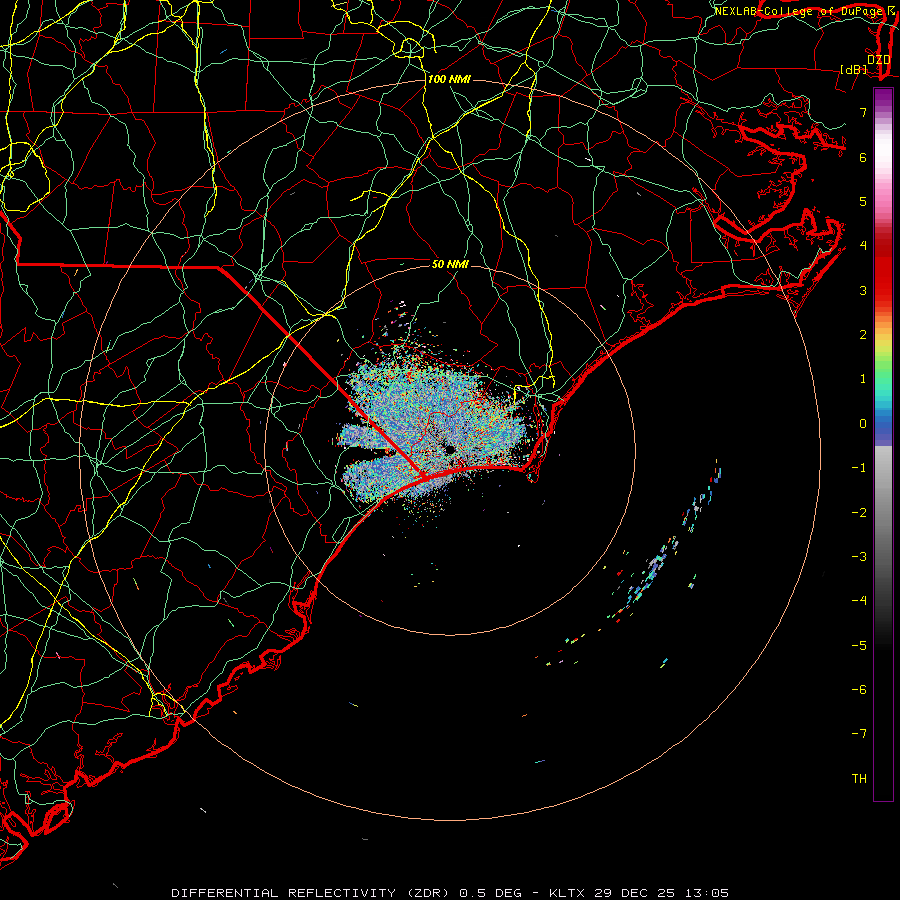Click the black radar site dot in echoes

pos(449,449)
